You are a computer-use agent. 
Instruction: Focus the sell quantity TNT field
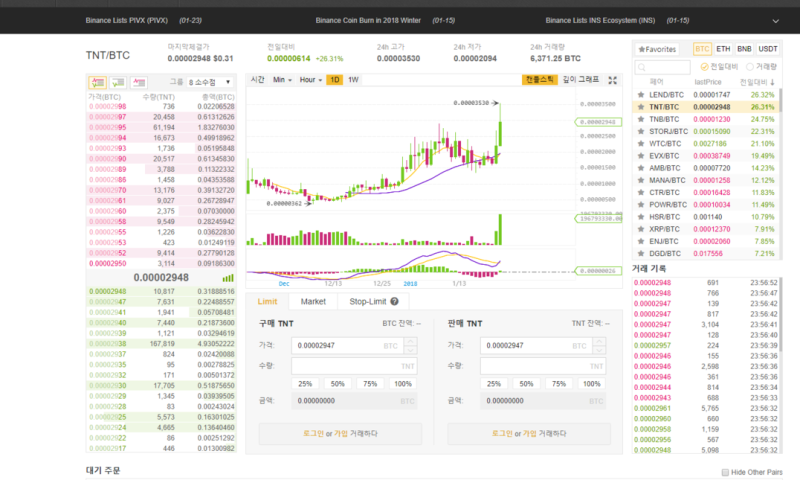click(x=543, y=366)
